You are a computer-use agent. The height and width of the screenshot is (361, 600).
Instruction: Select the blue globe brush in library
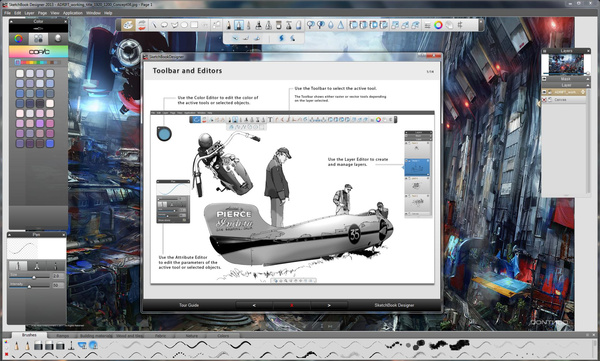click(93, 346)
